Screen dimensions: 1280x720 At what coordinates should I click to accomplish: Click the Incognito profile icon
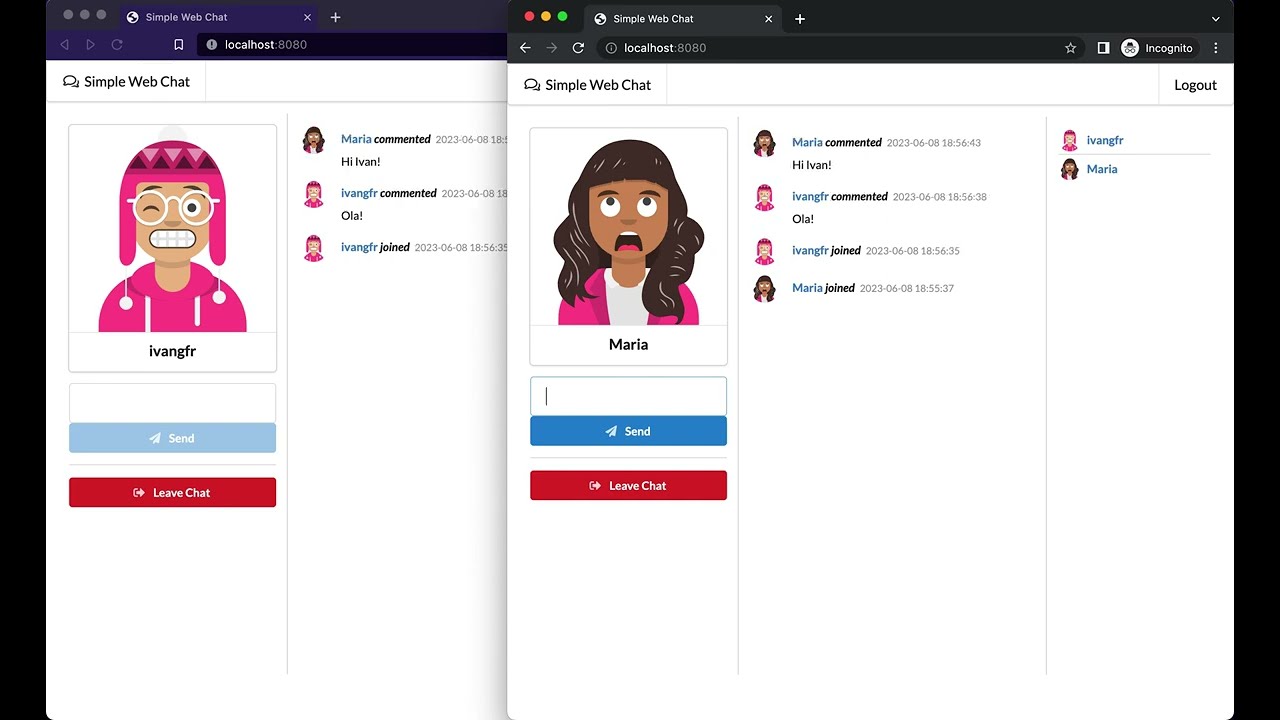tap(1129, 47)
